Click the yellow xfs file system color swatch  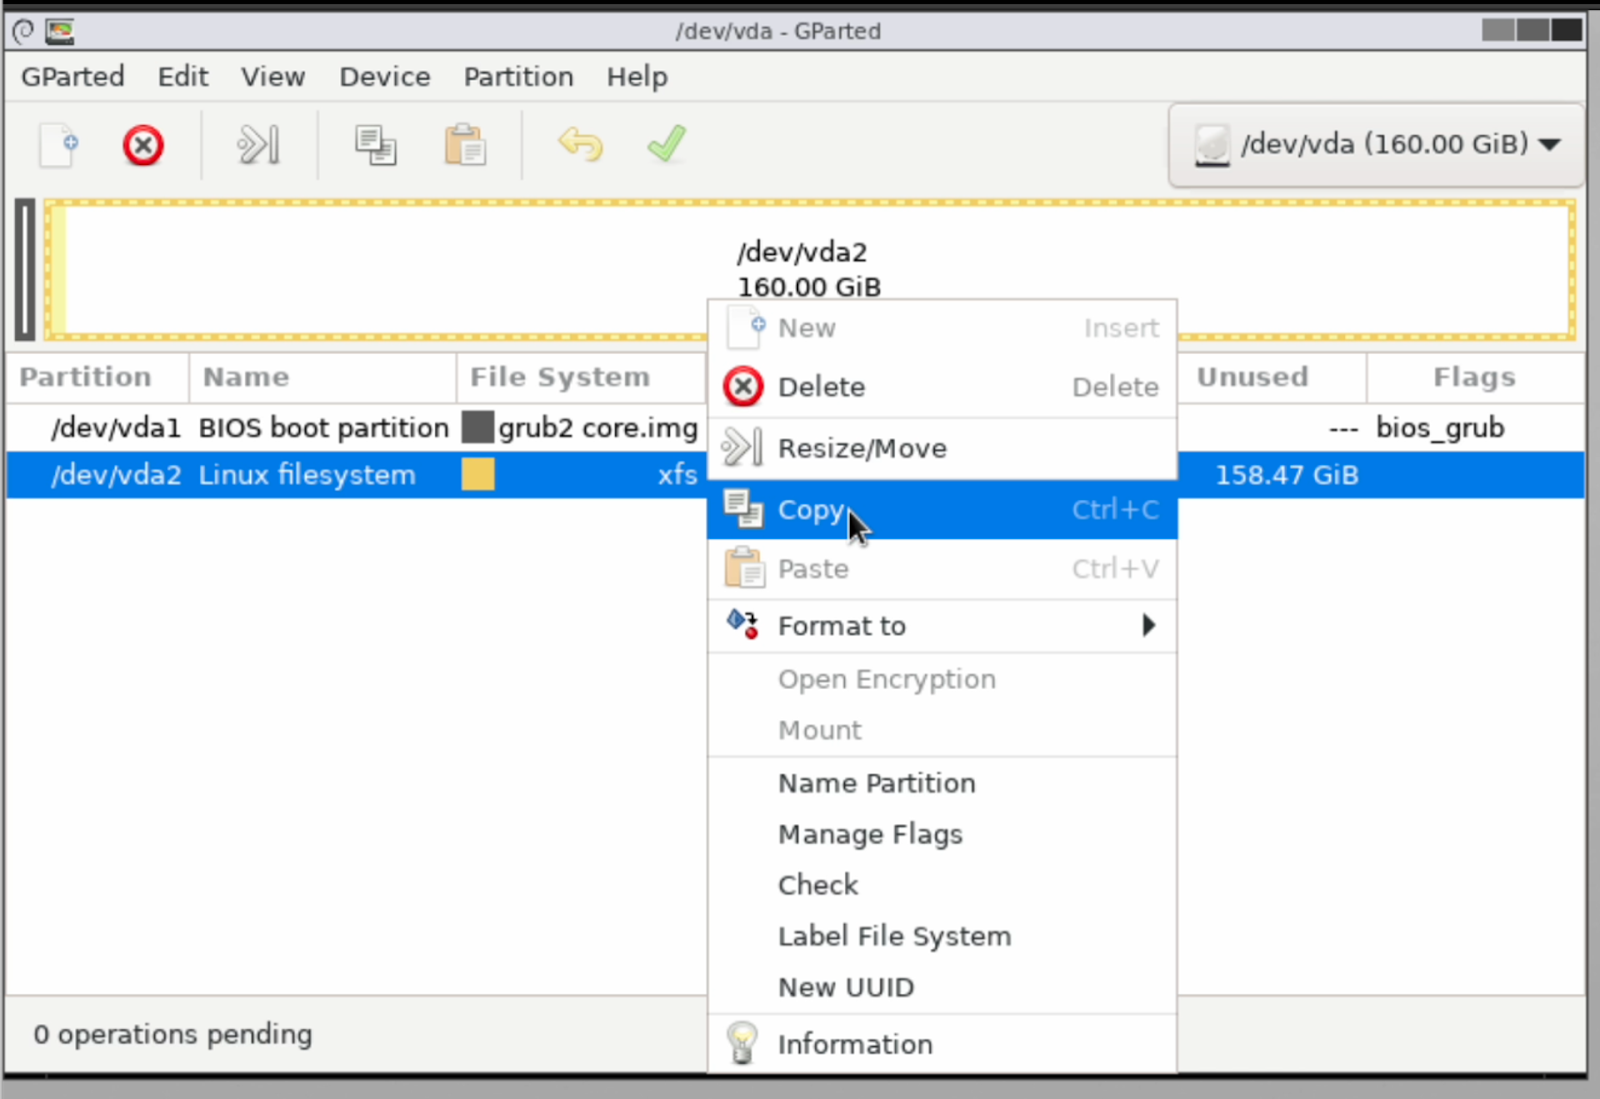478,474
